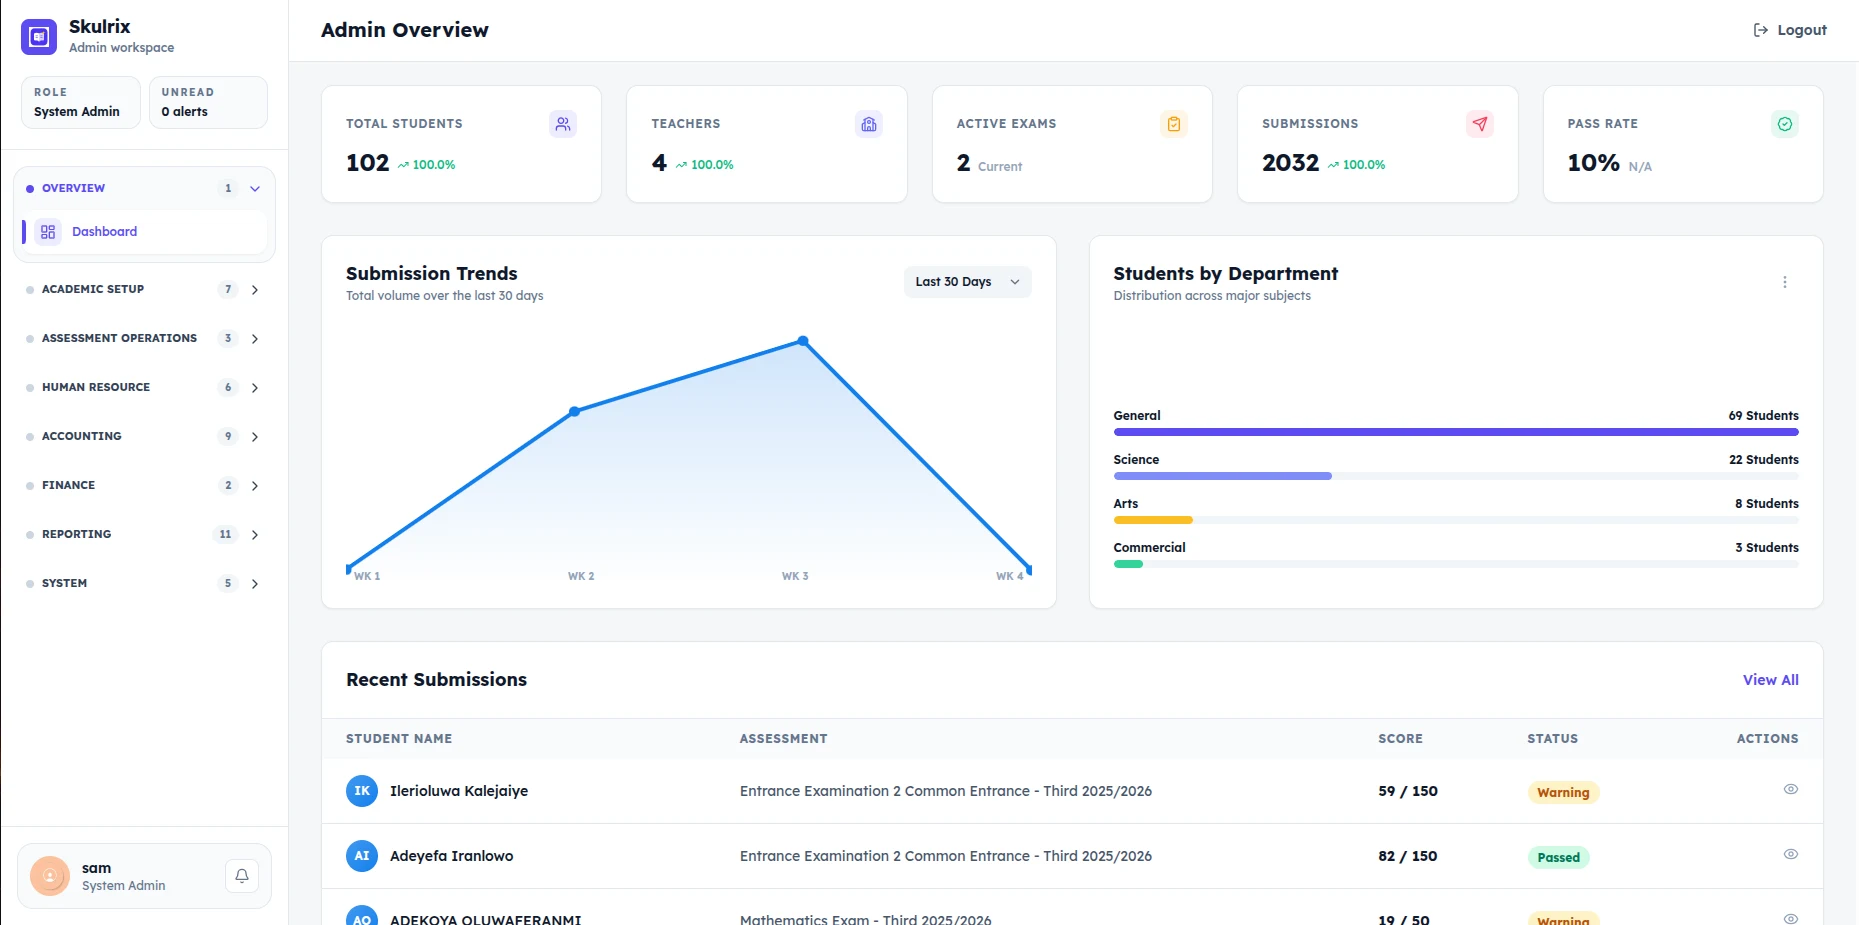View ADEKOYA OLUWAFERANMI submission eye icon
This screenshot has width=1859, height=925.
coord(1791,918)
